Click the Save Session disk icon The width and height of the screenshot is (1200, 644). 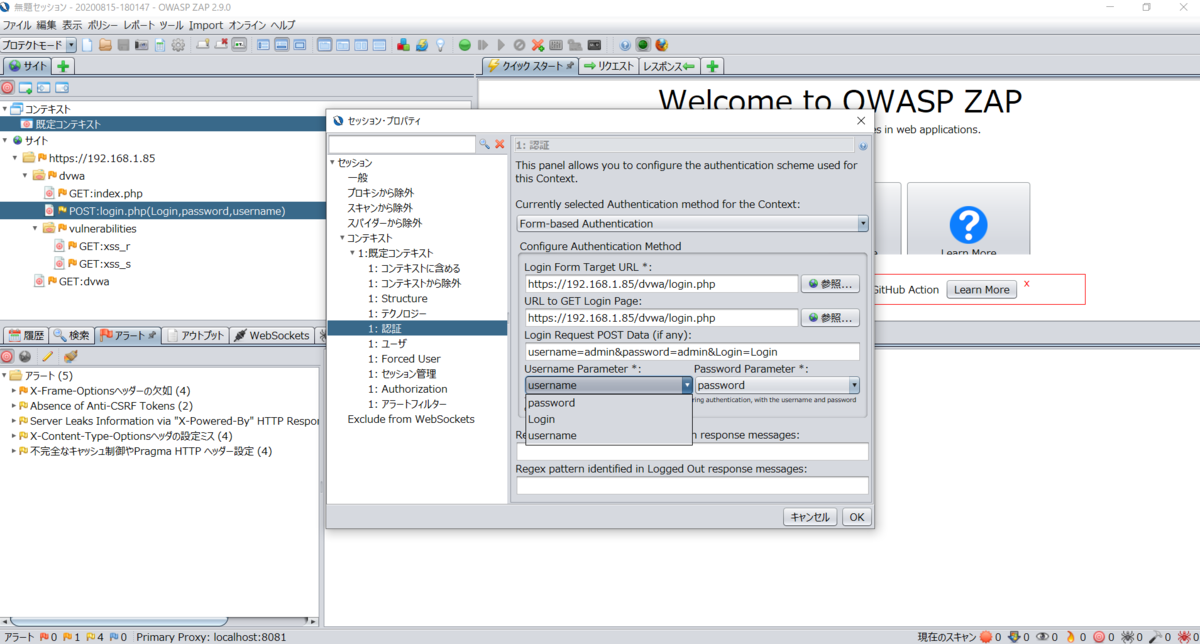[x=123, y=45]
